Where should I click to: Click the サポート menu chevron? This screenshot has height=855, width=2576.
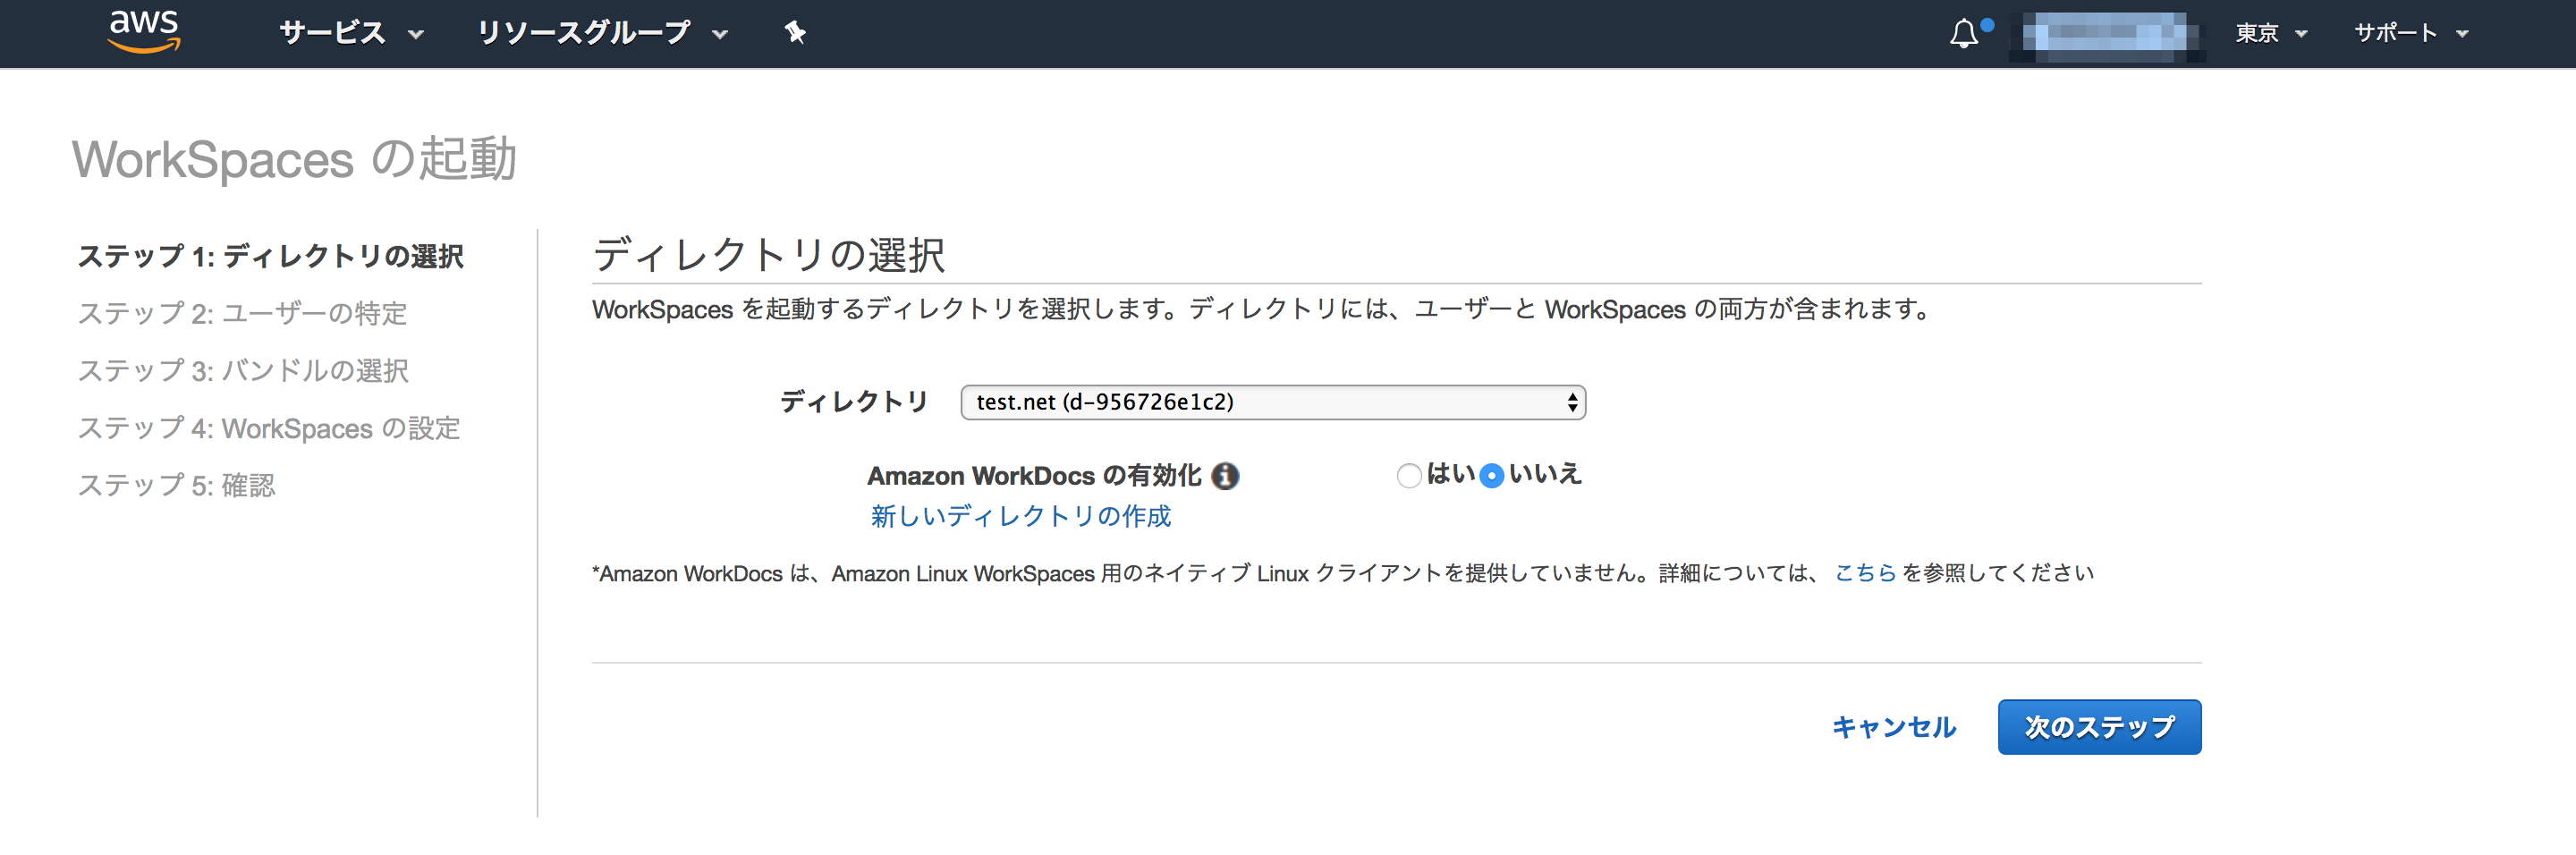point(2462,33)
